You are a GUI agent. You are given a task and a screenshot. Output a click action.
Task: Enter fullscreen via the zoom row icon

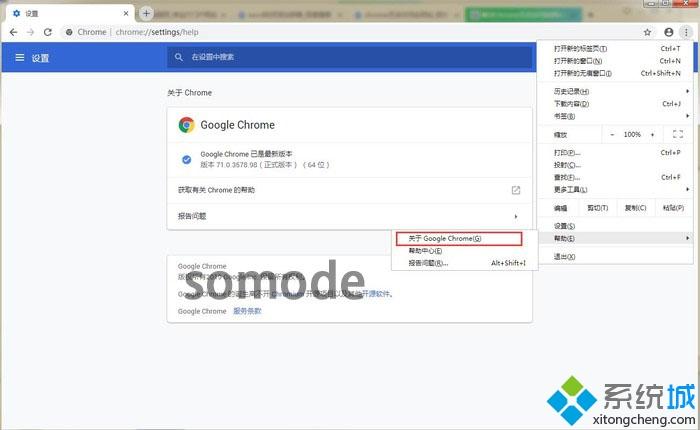(678, 134)
